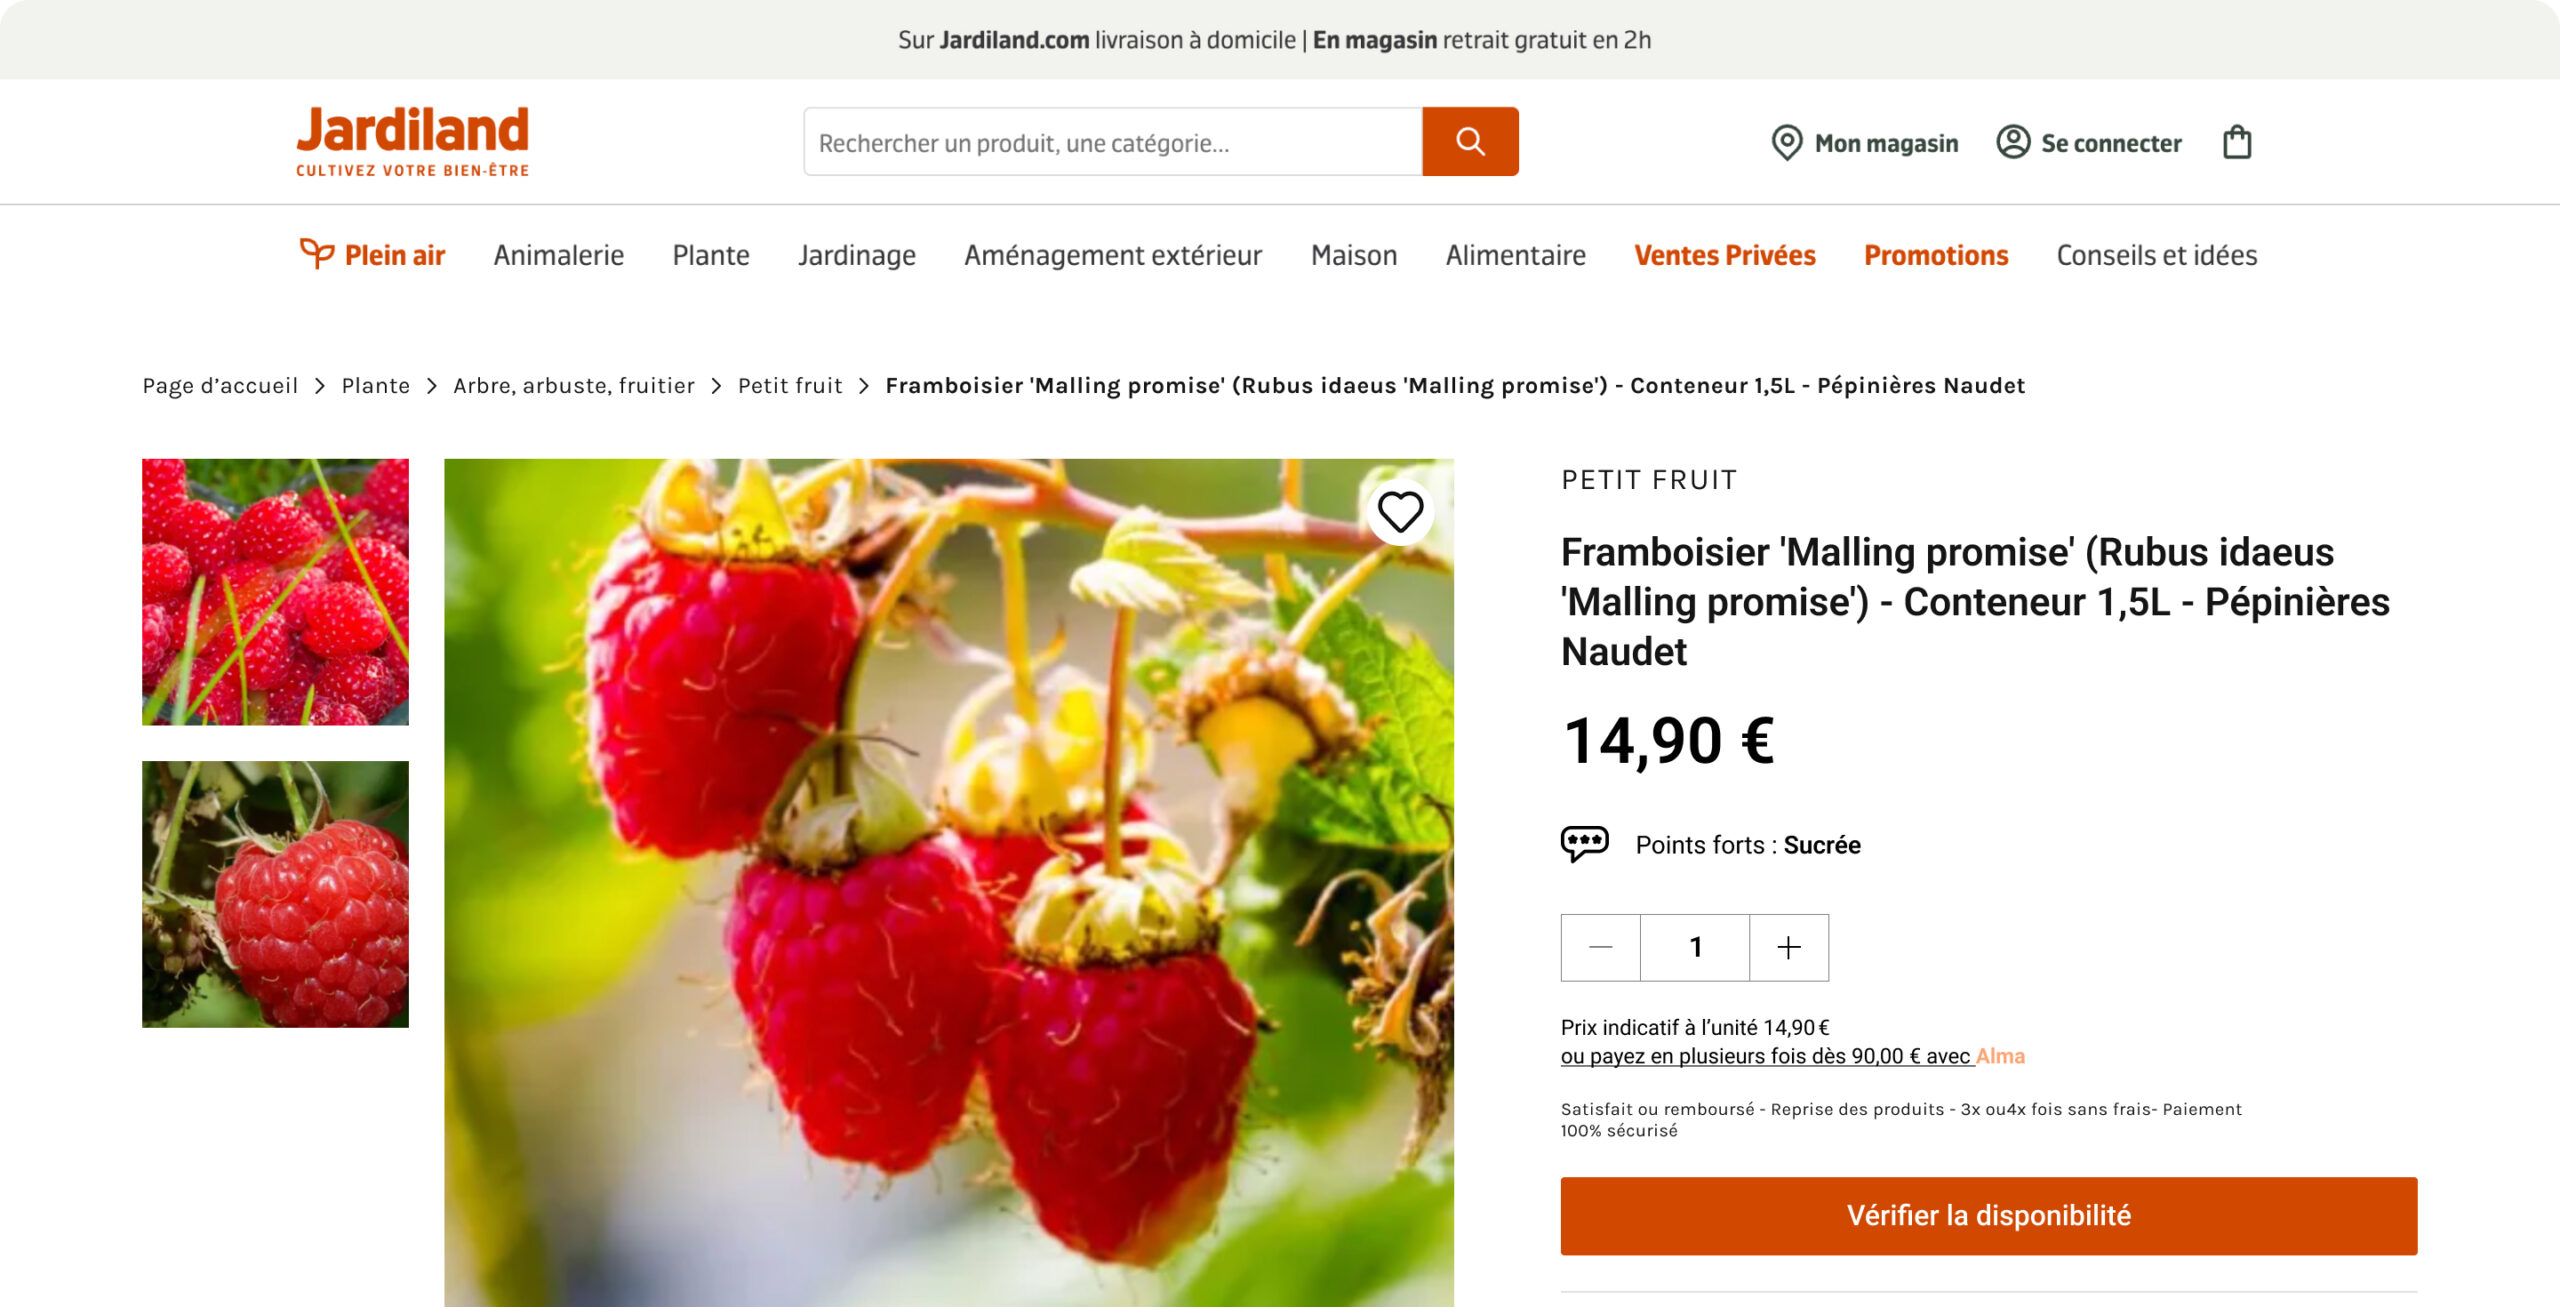Click the Mon magasin location pin icon

[x=1786, y=142]
